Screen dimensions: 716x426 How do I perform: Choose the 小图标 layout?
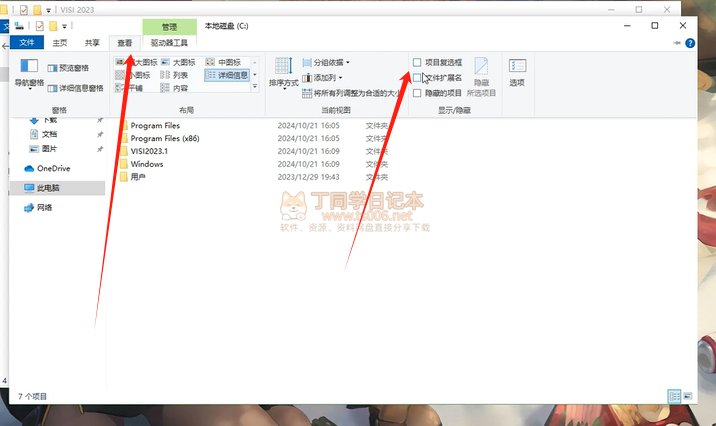point(132,75)
